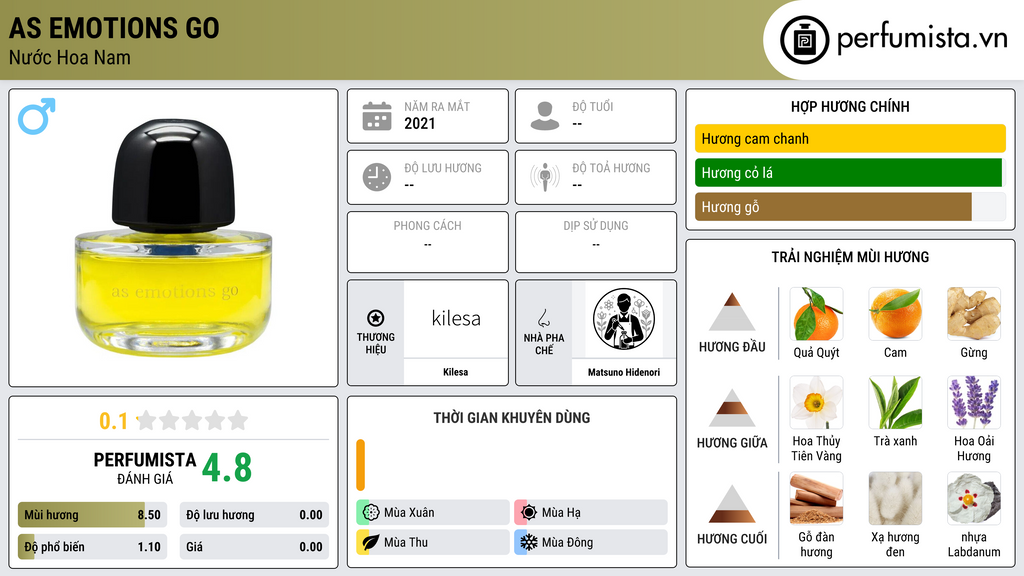Click the Gừng ginger note image
The image size is (1024, 576).
click(974, 314)
